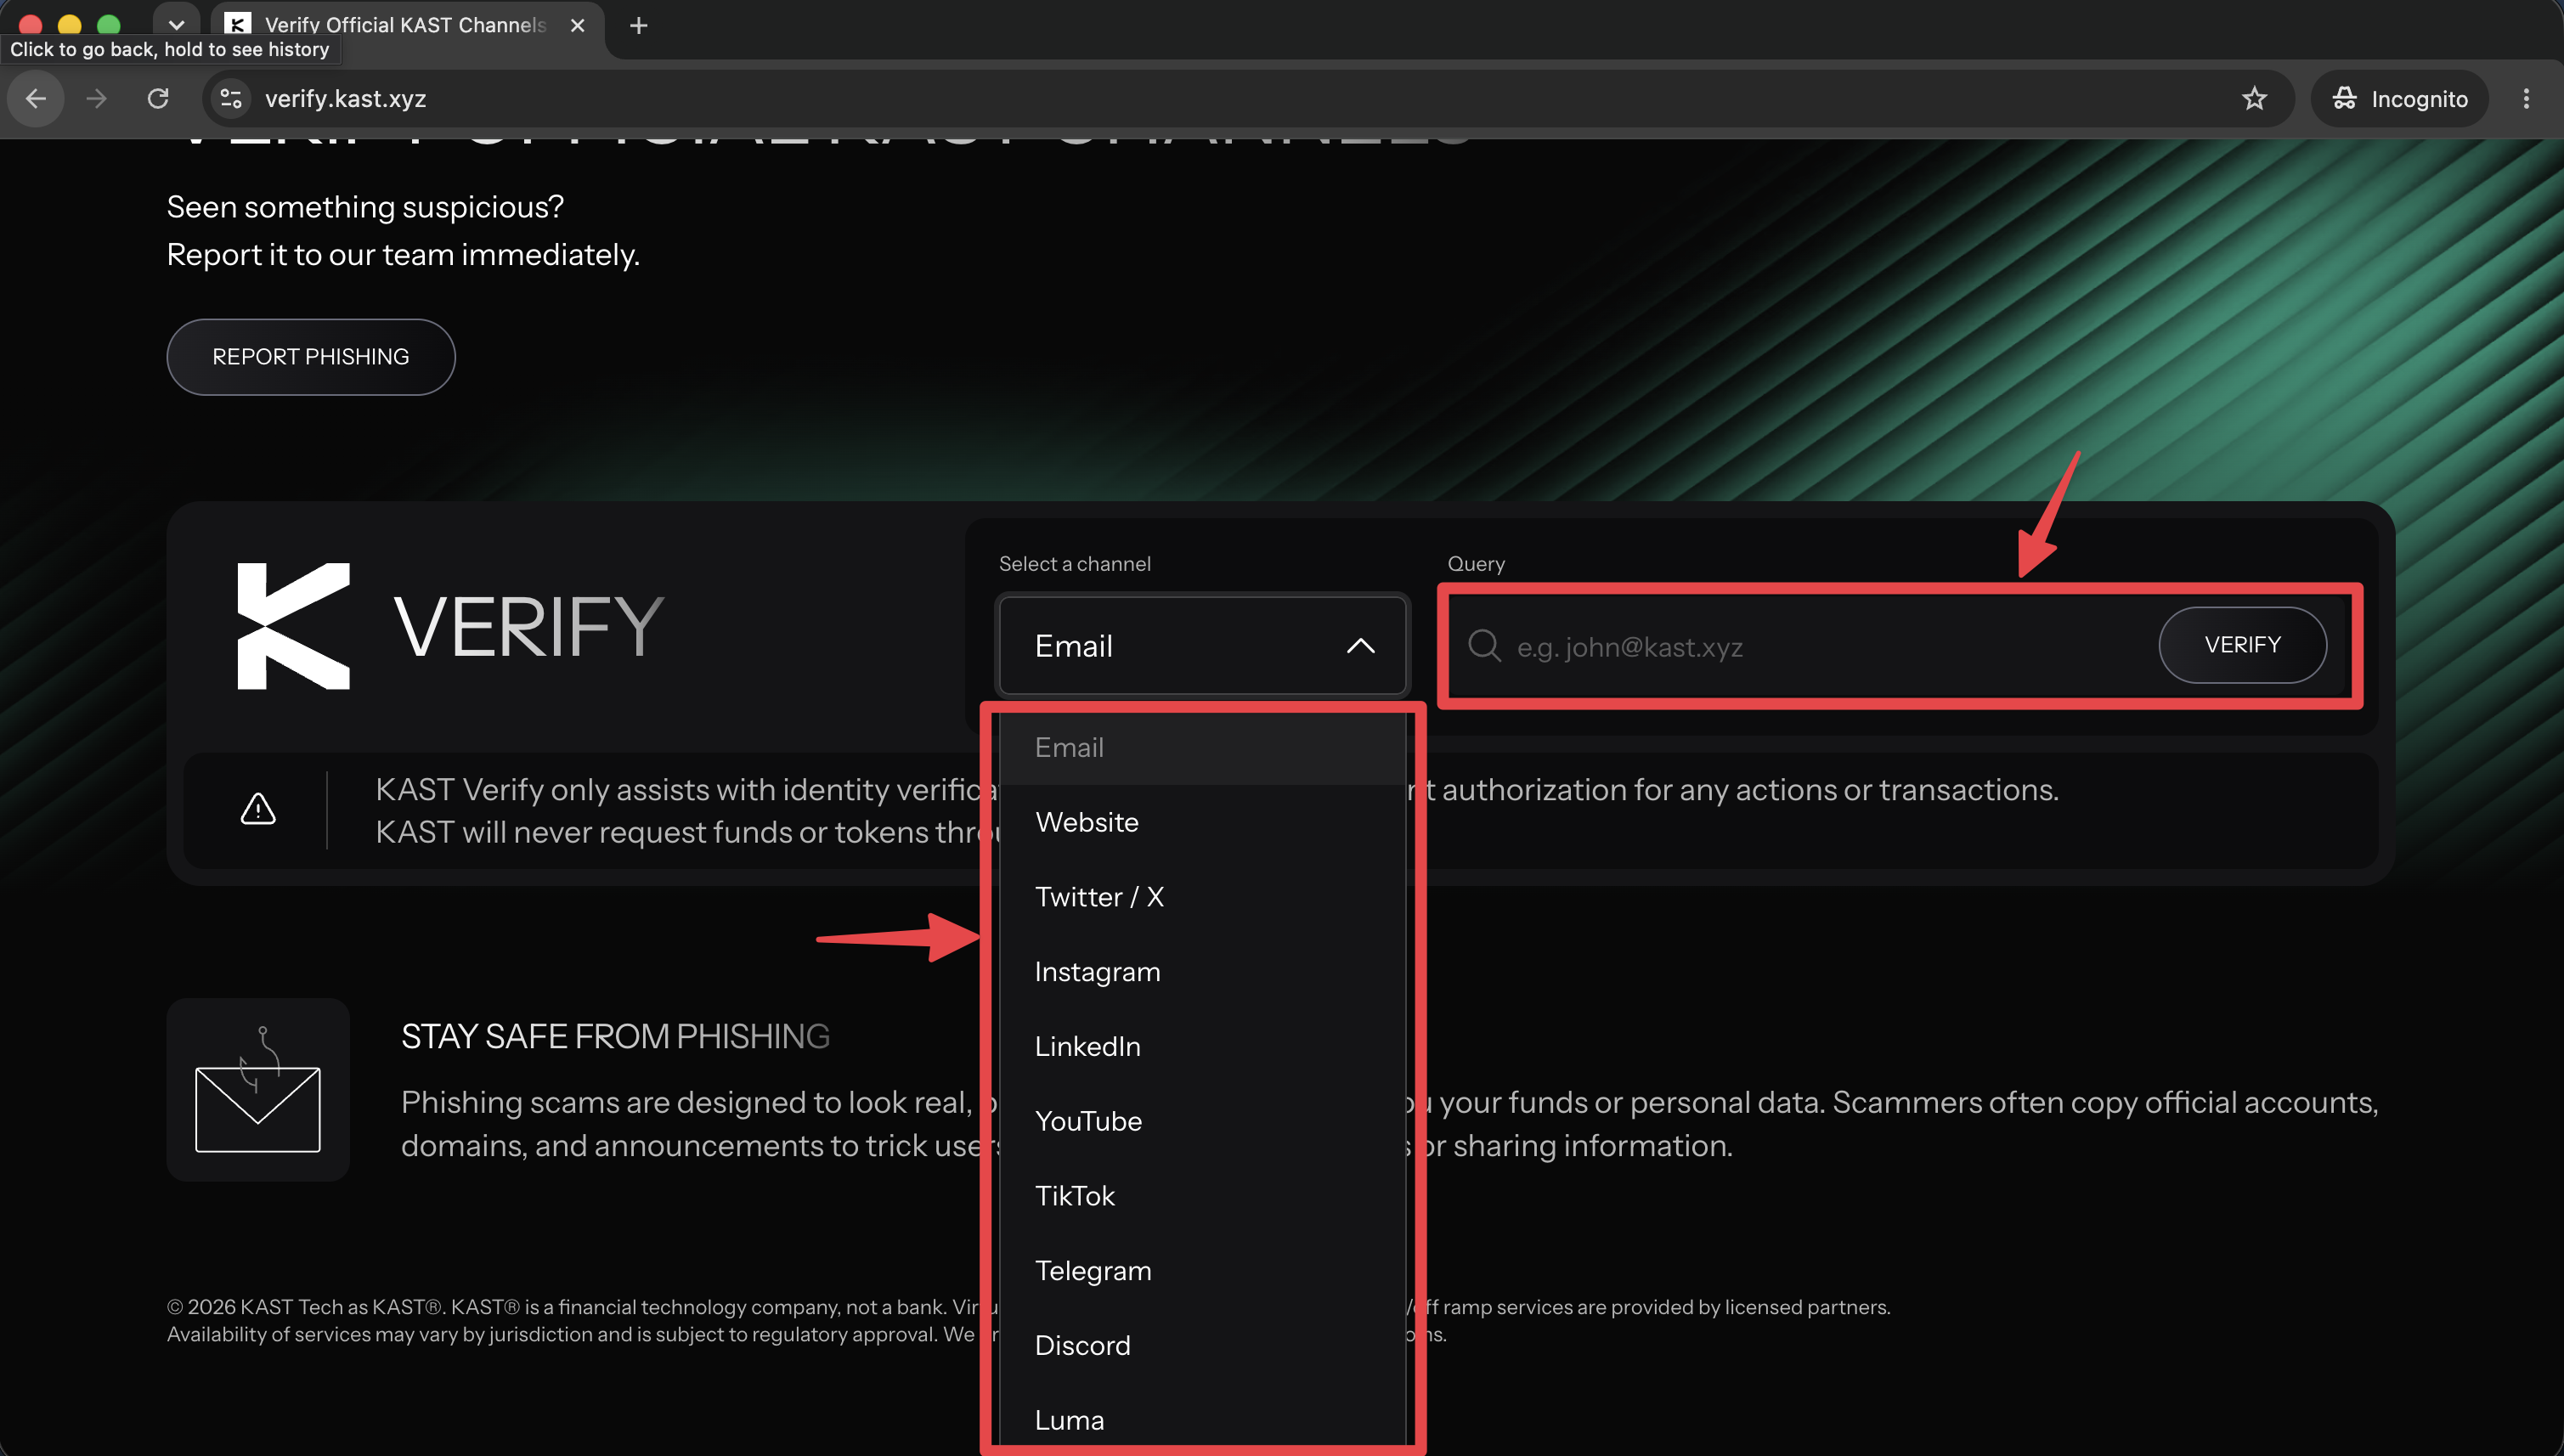Bookmark this page with the star icon
This screenshot has width=2564, height=1456.
tap(2254, 99)
